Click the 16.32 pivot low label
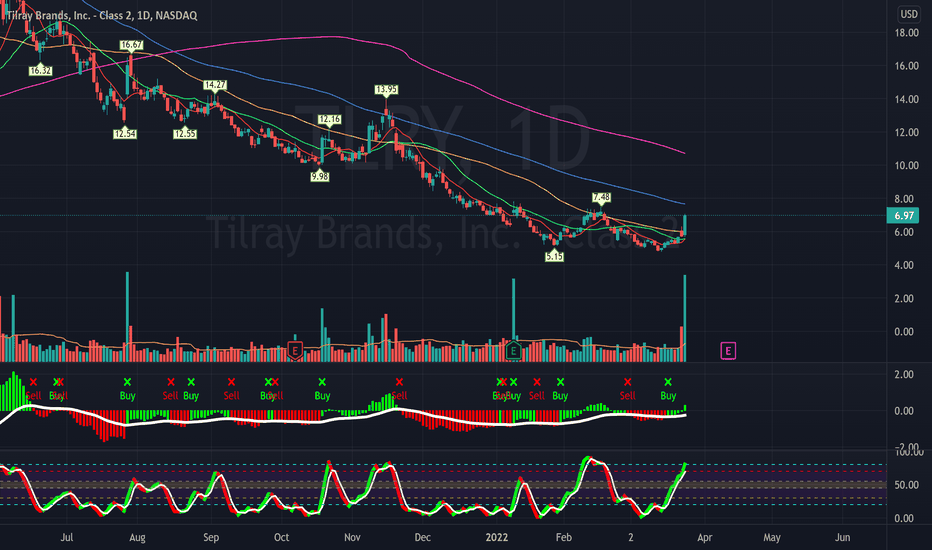This screenshot has height=550, width=932. coord(40,71)
